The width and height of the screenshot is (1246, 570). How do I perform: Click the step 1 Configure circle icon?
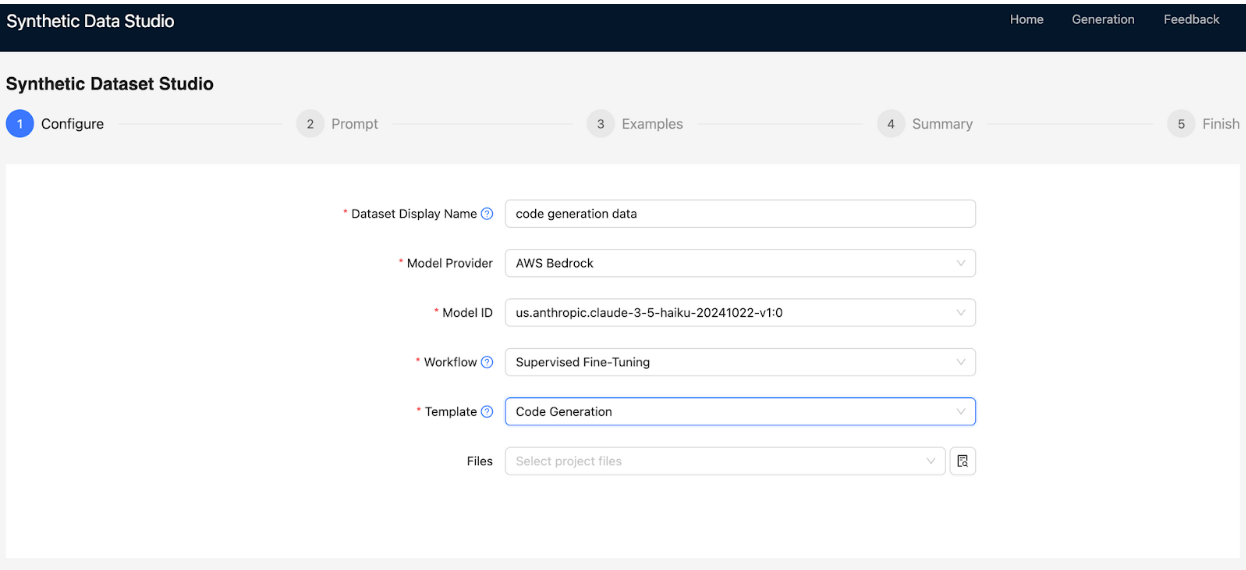click(19, 124)
